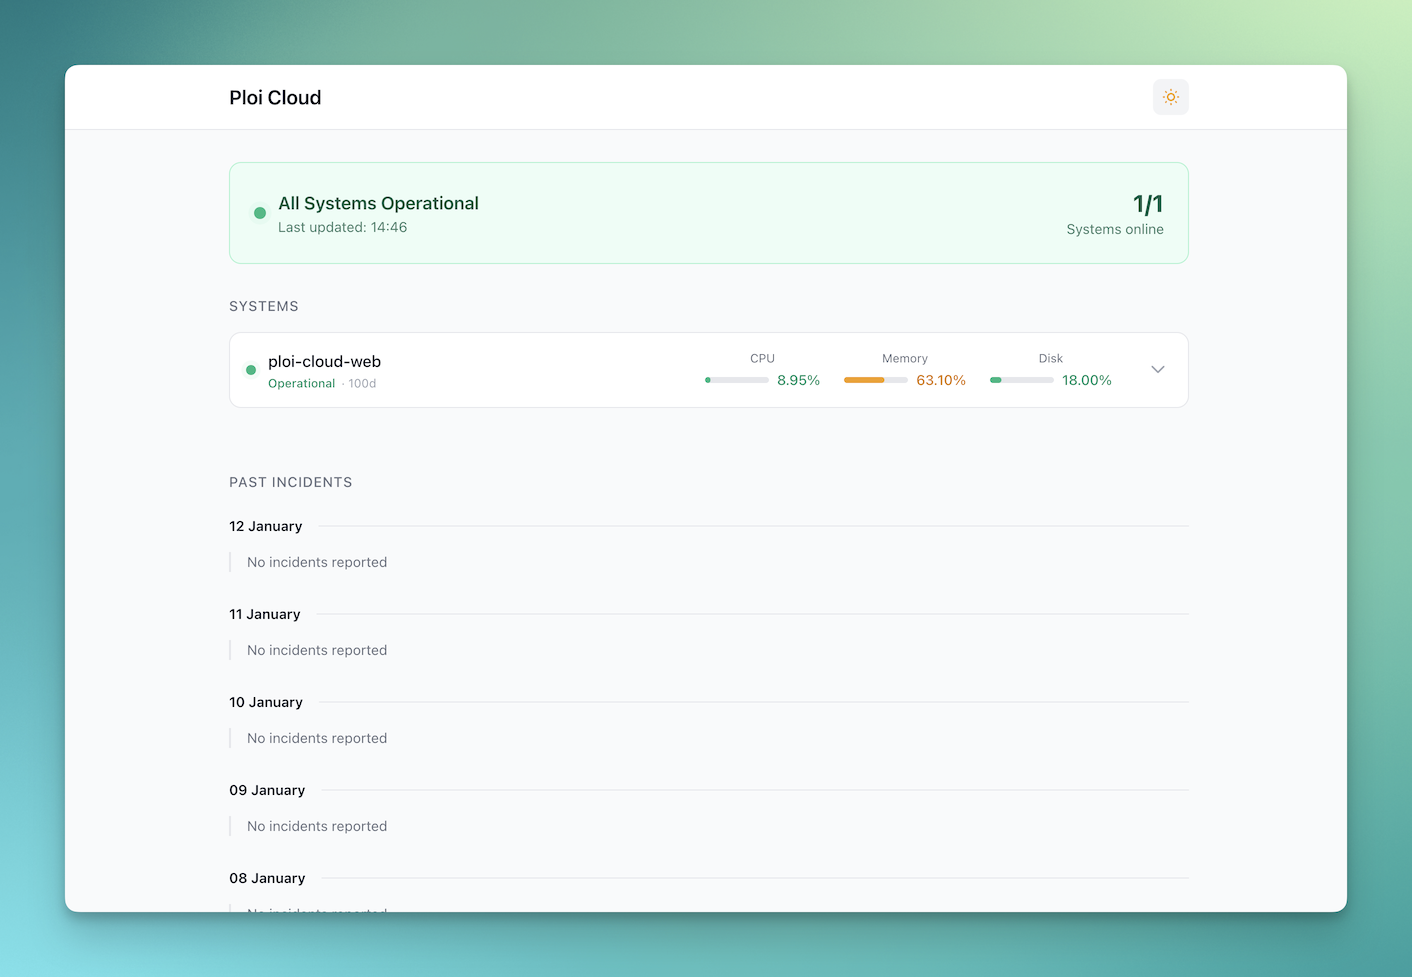Viewport: 1412px width, 977px height.
Task: Select the ploi-cloud-web system name
Action: [324, 362]
